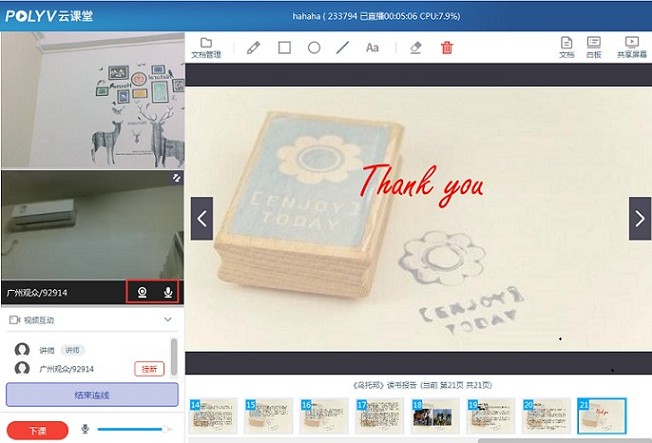Toggle the viewer's webcam in video overlay
652x443 pixels.
point(142,292)
